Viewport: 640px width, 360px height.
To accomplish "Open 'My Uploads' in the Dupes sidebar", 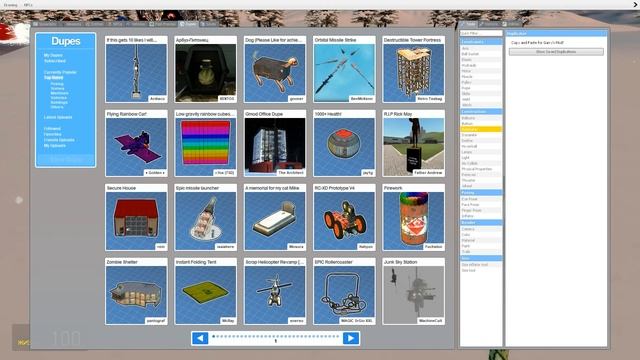I will [x=55, y=146].
